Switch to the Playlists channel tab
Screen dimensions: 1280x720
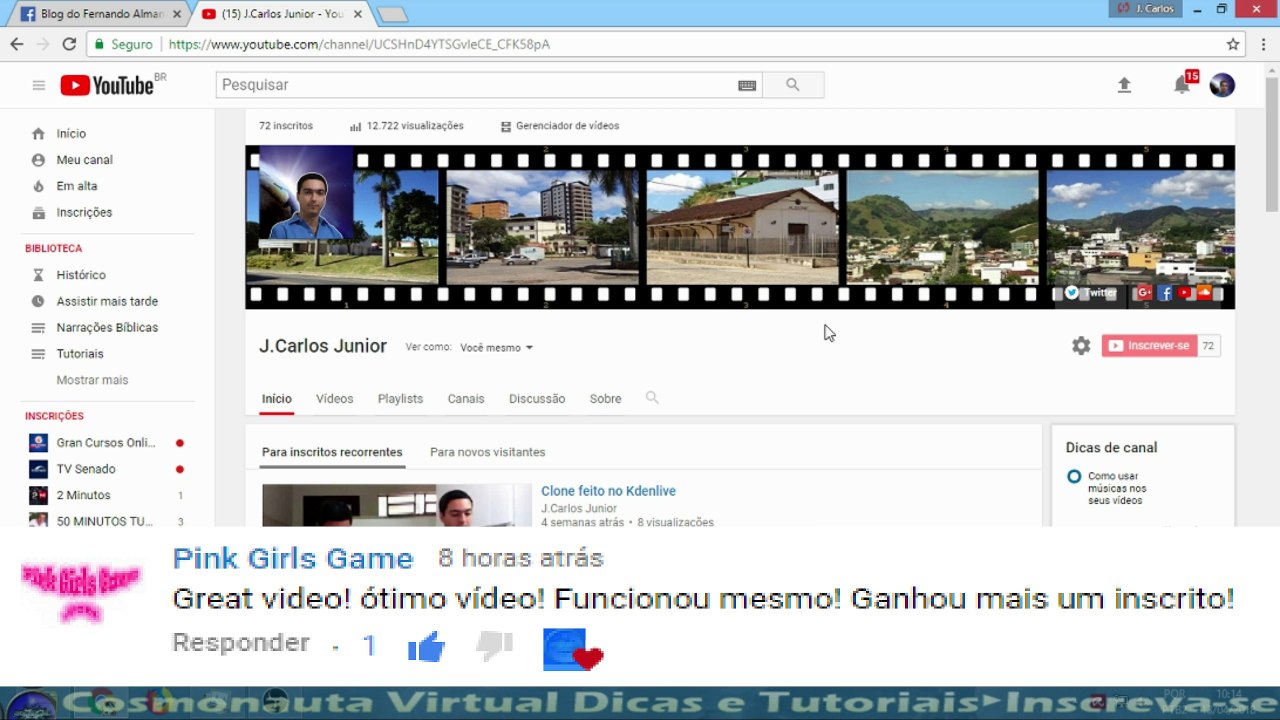[400, 399]
